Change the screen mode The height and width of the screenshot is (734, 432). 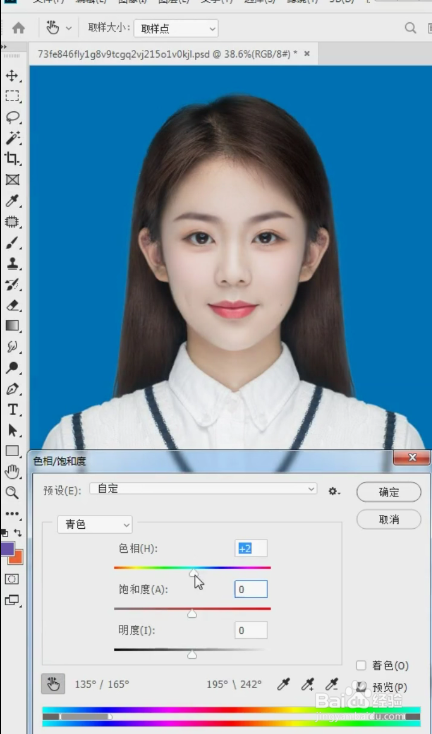[x=12, y=600]
